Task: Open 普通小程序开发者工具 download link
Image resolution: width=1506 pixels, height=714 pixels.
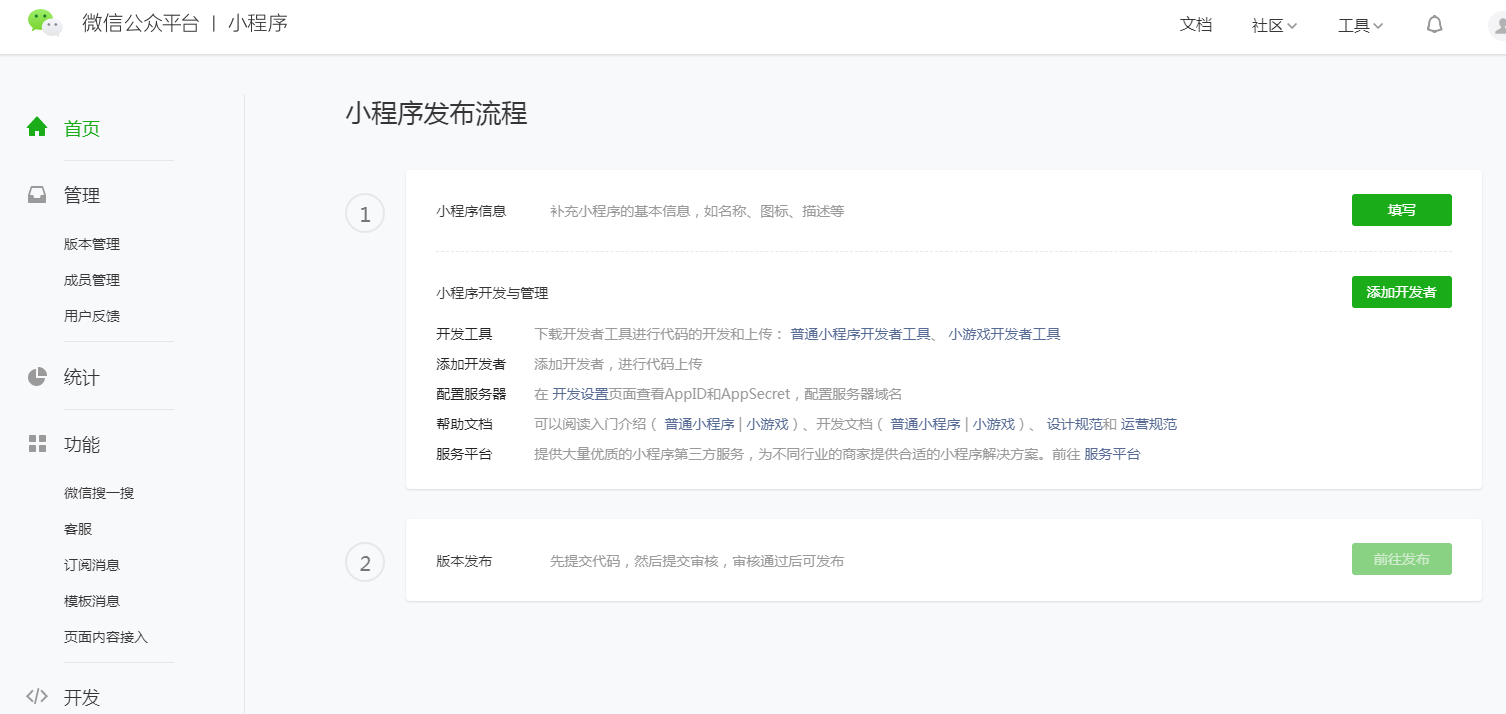Action: click(860, 334)
